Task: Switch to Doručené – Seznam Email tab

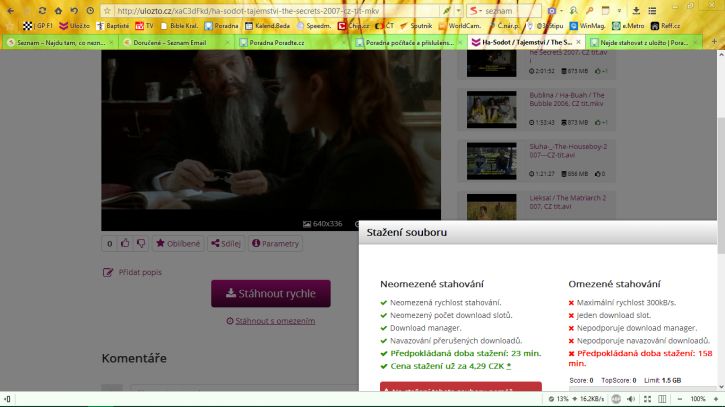Action: coord(176,43)
